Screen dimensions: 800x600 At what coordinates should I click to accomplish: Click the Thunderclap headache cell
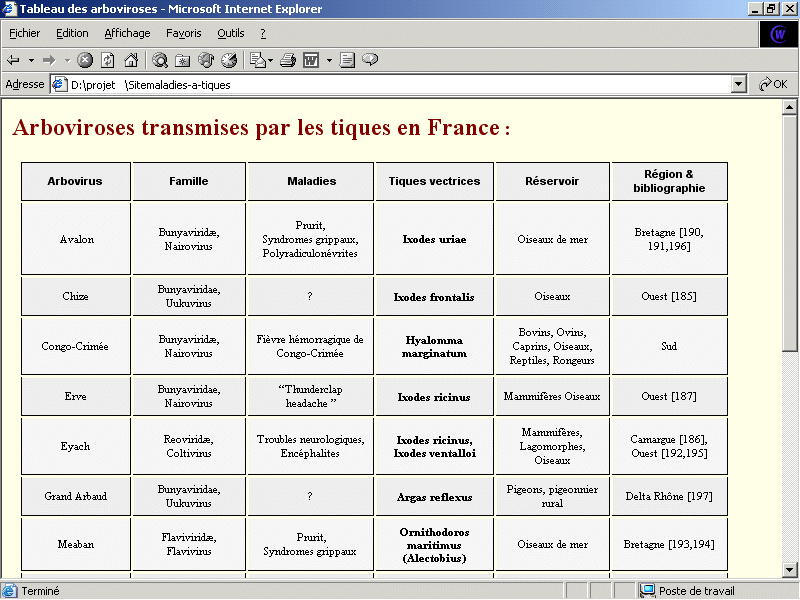tap(311, 396)
